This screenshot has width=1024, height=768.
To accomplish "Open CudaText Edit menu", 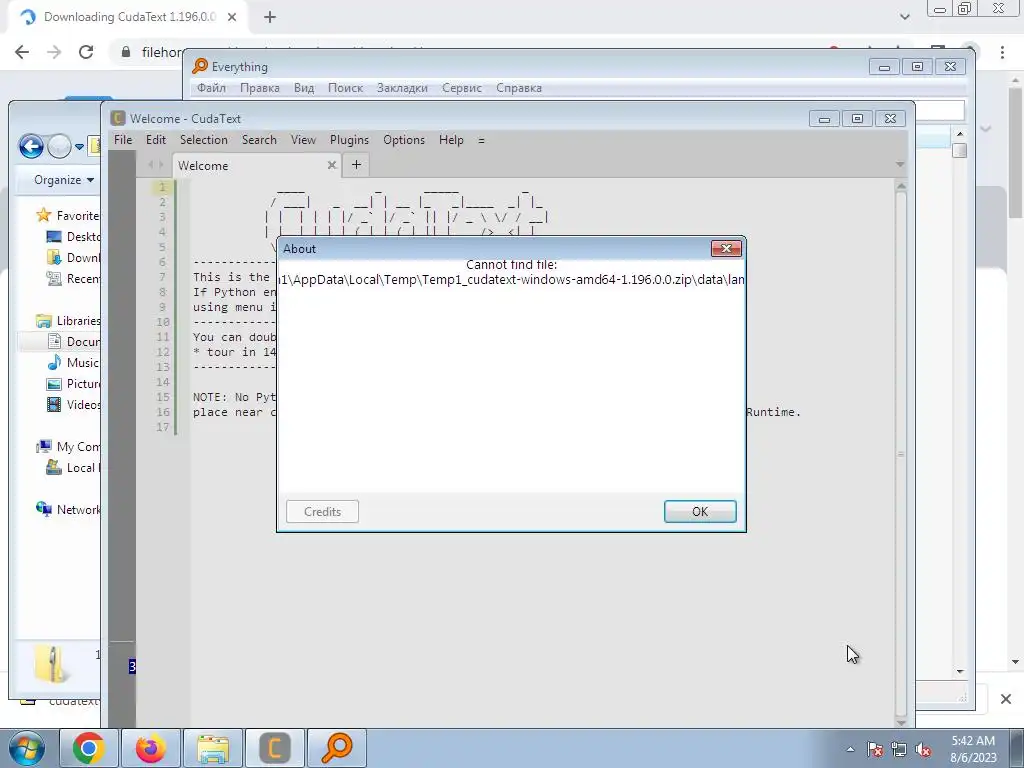I will [155, 140].
